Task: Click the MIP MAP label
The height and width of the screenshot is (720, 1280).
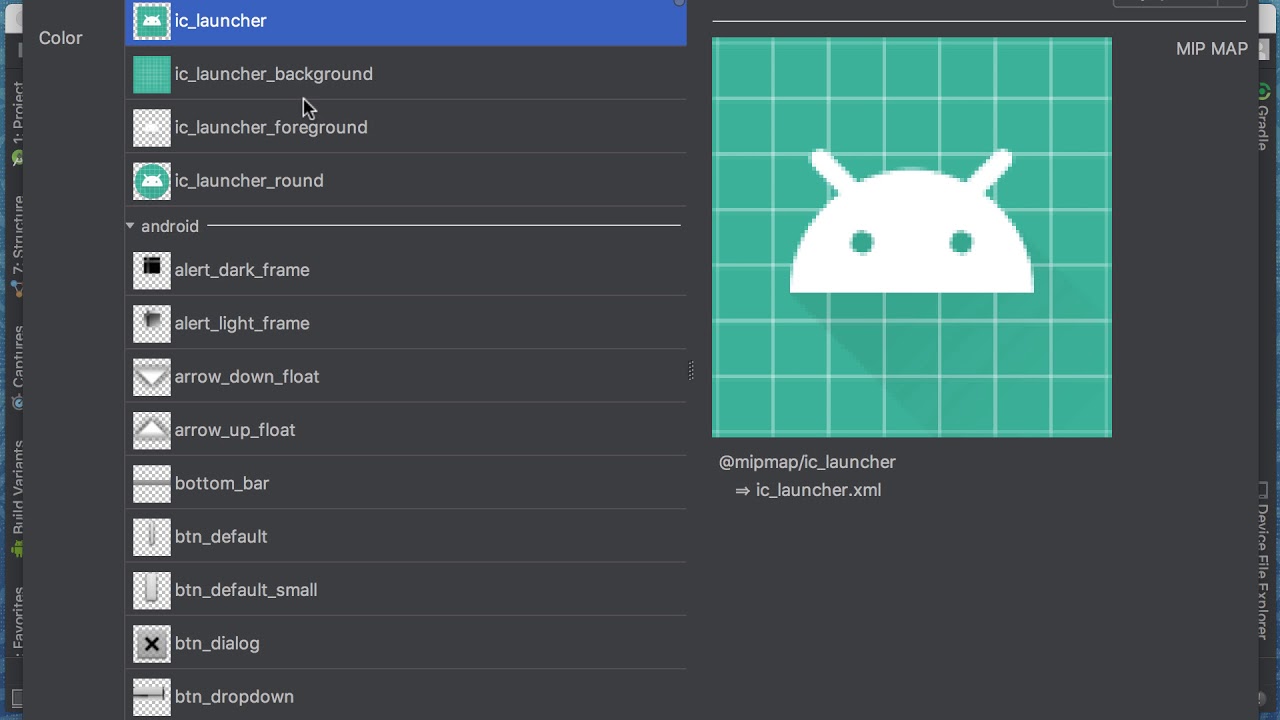Action: [x=1212, y=49]
